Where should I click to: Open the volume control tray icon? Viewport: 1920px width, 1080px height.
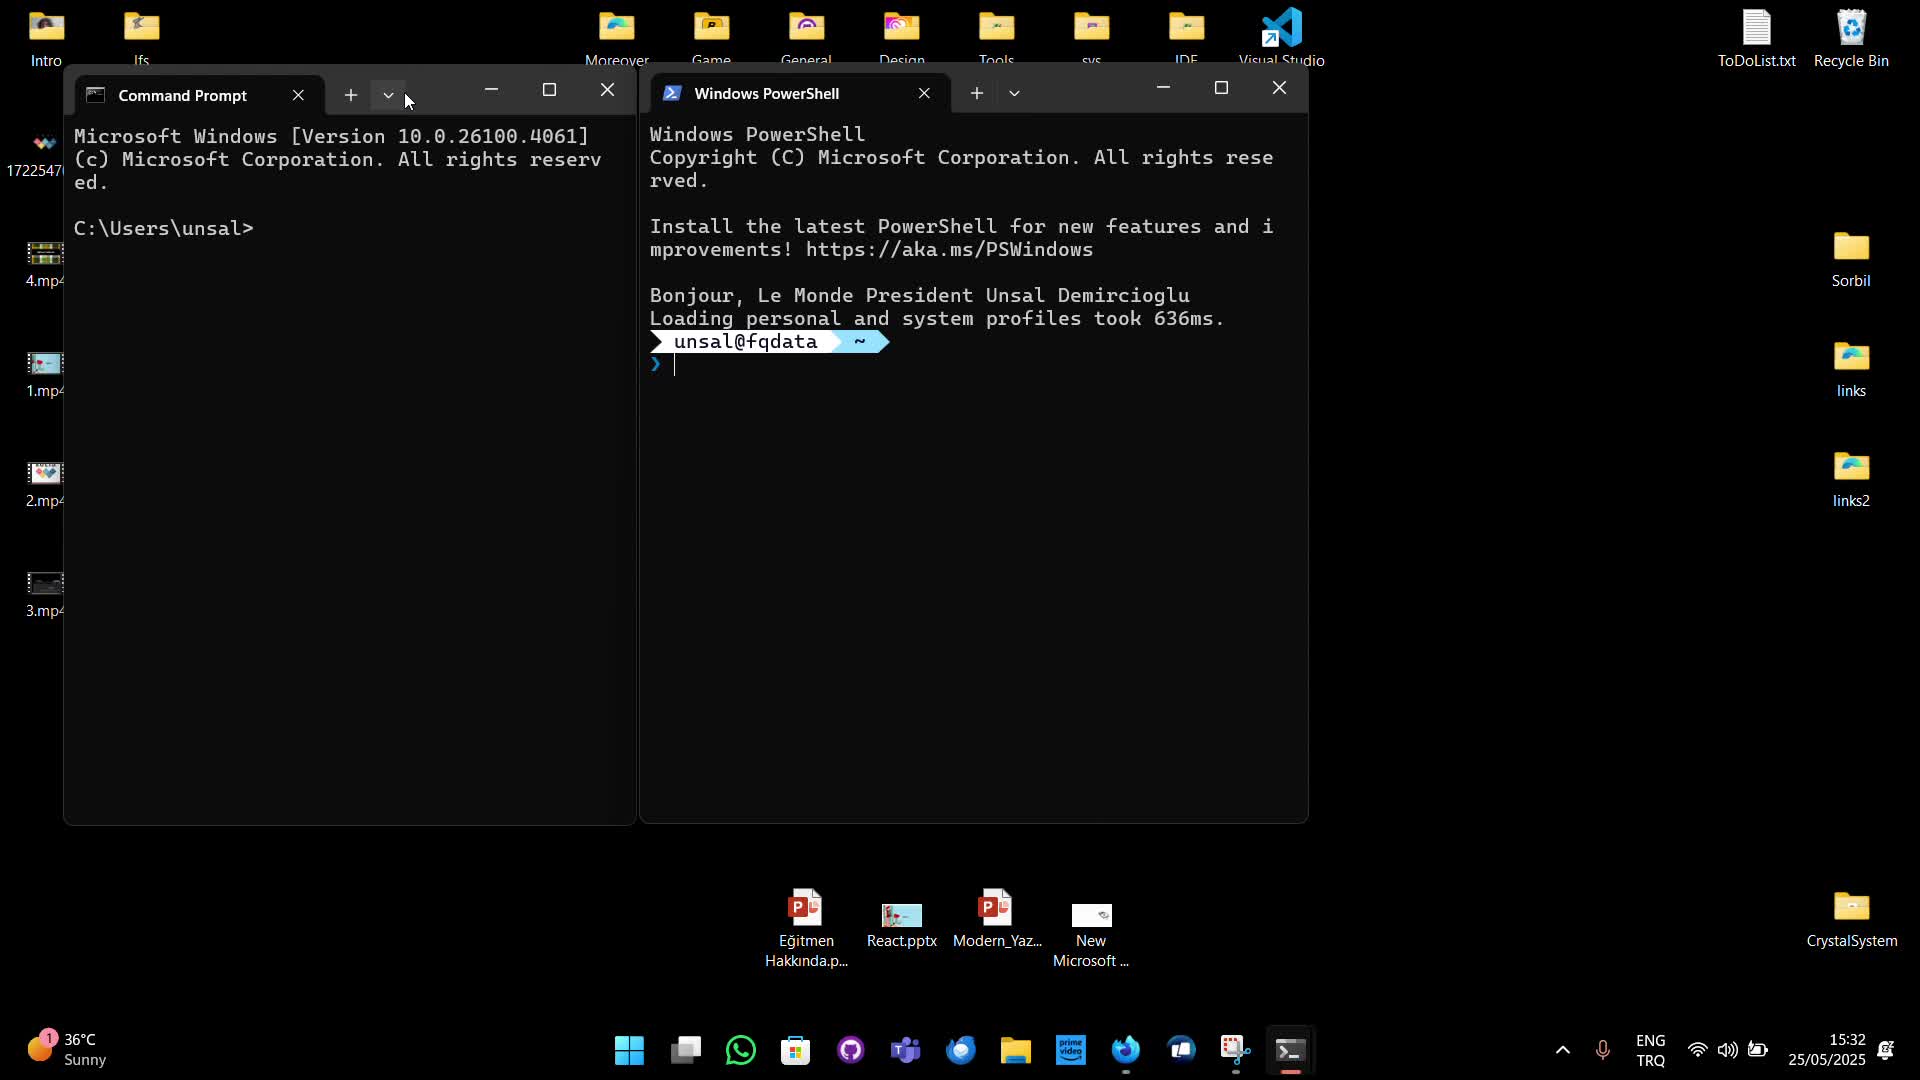click(1727, 1050)
